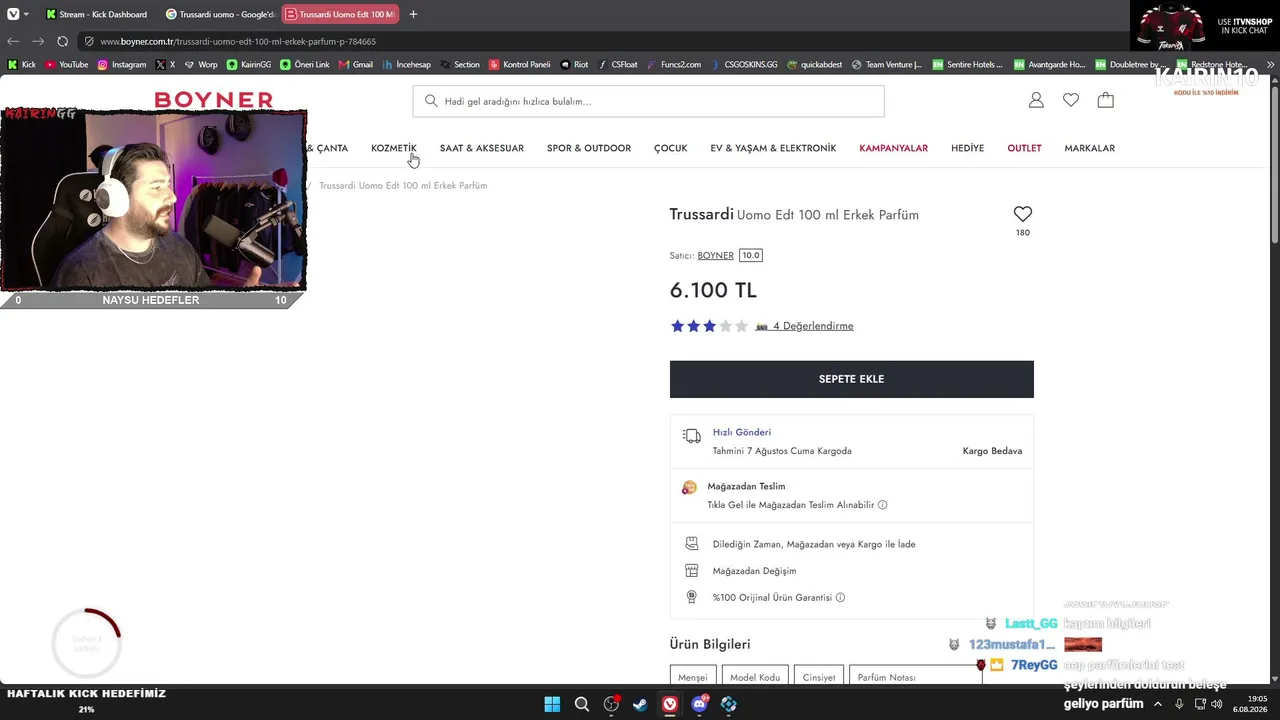Screen dimensions: 1280x720
Task: Open the Gmail bookmark
Action: tap(355, 64)
